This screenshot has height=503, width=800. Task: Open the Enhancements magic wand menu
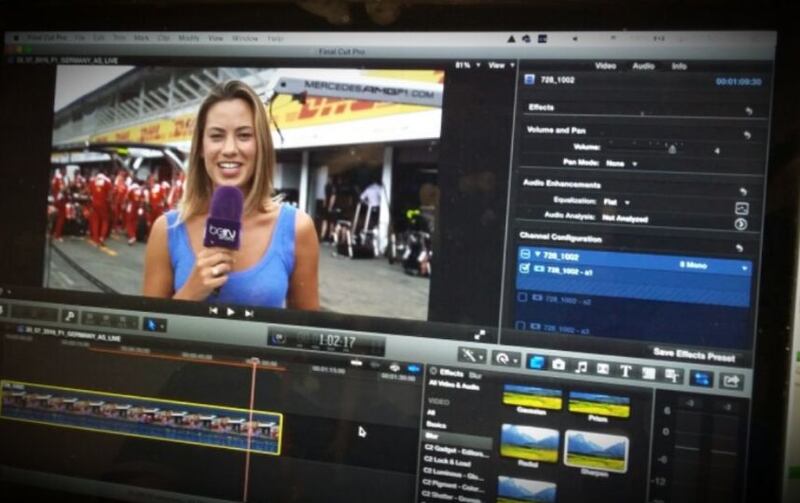tap(472, 355)
